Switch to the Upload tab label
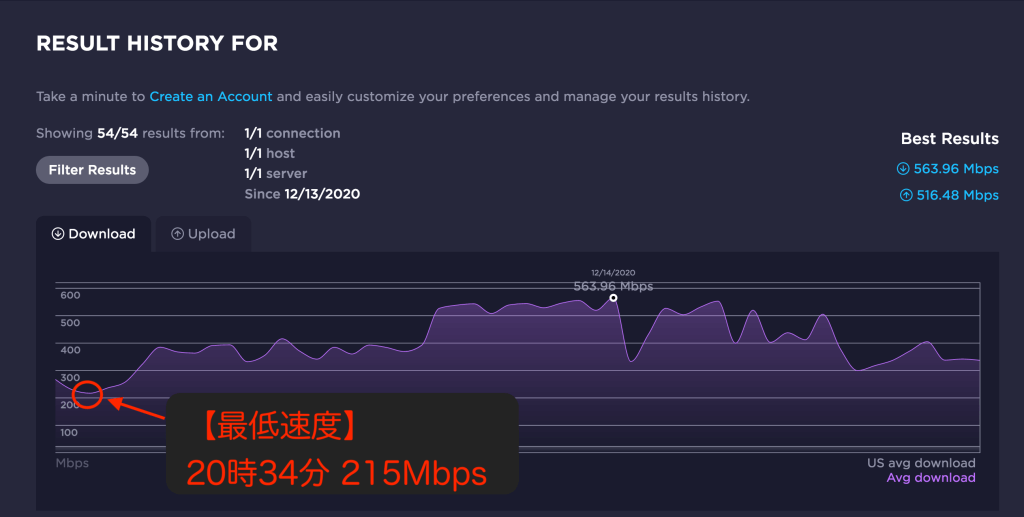Image resolution: width=1024 pixels, height=517 pixels. click(x=211, y=234)
